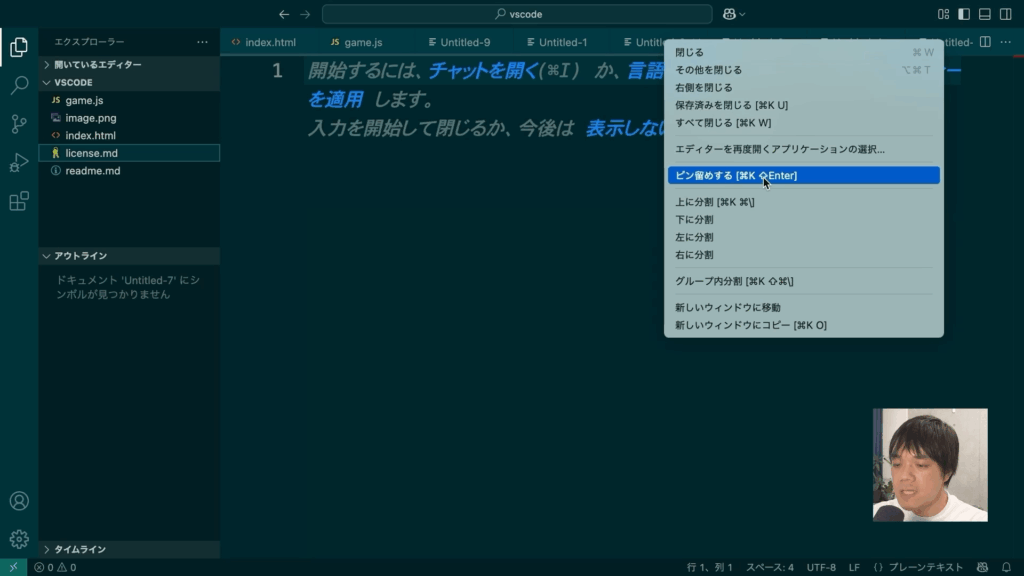Expand the タイムライン section
Screen dimensions: 1024x576
coord(80,549)
